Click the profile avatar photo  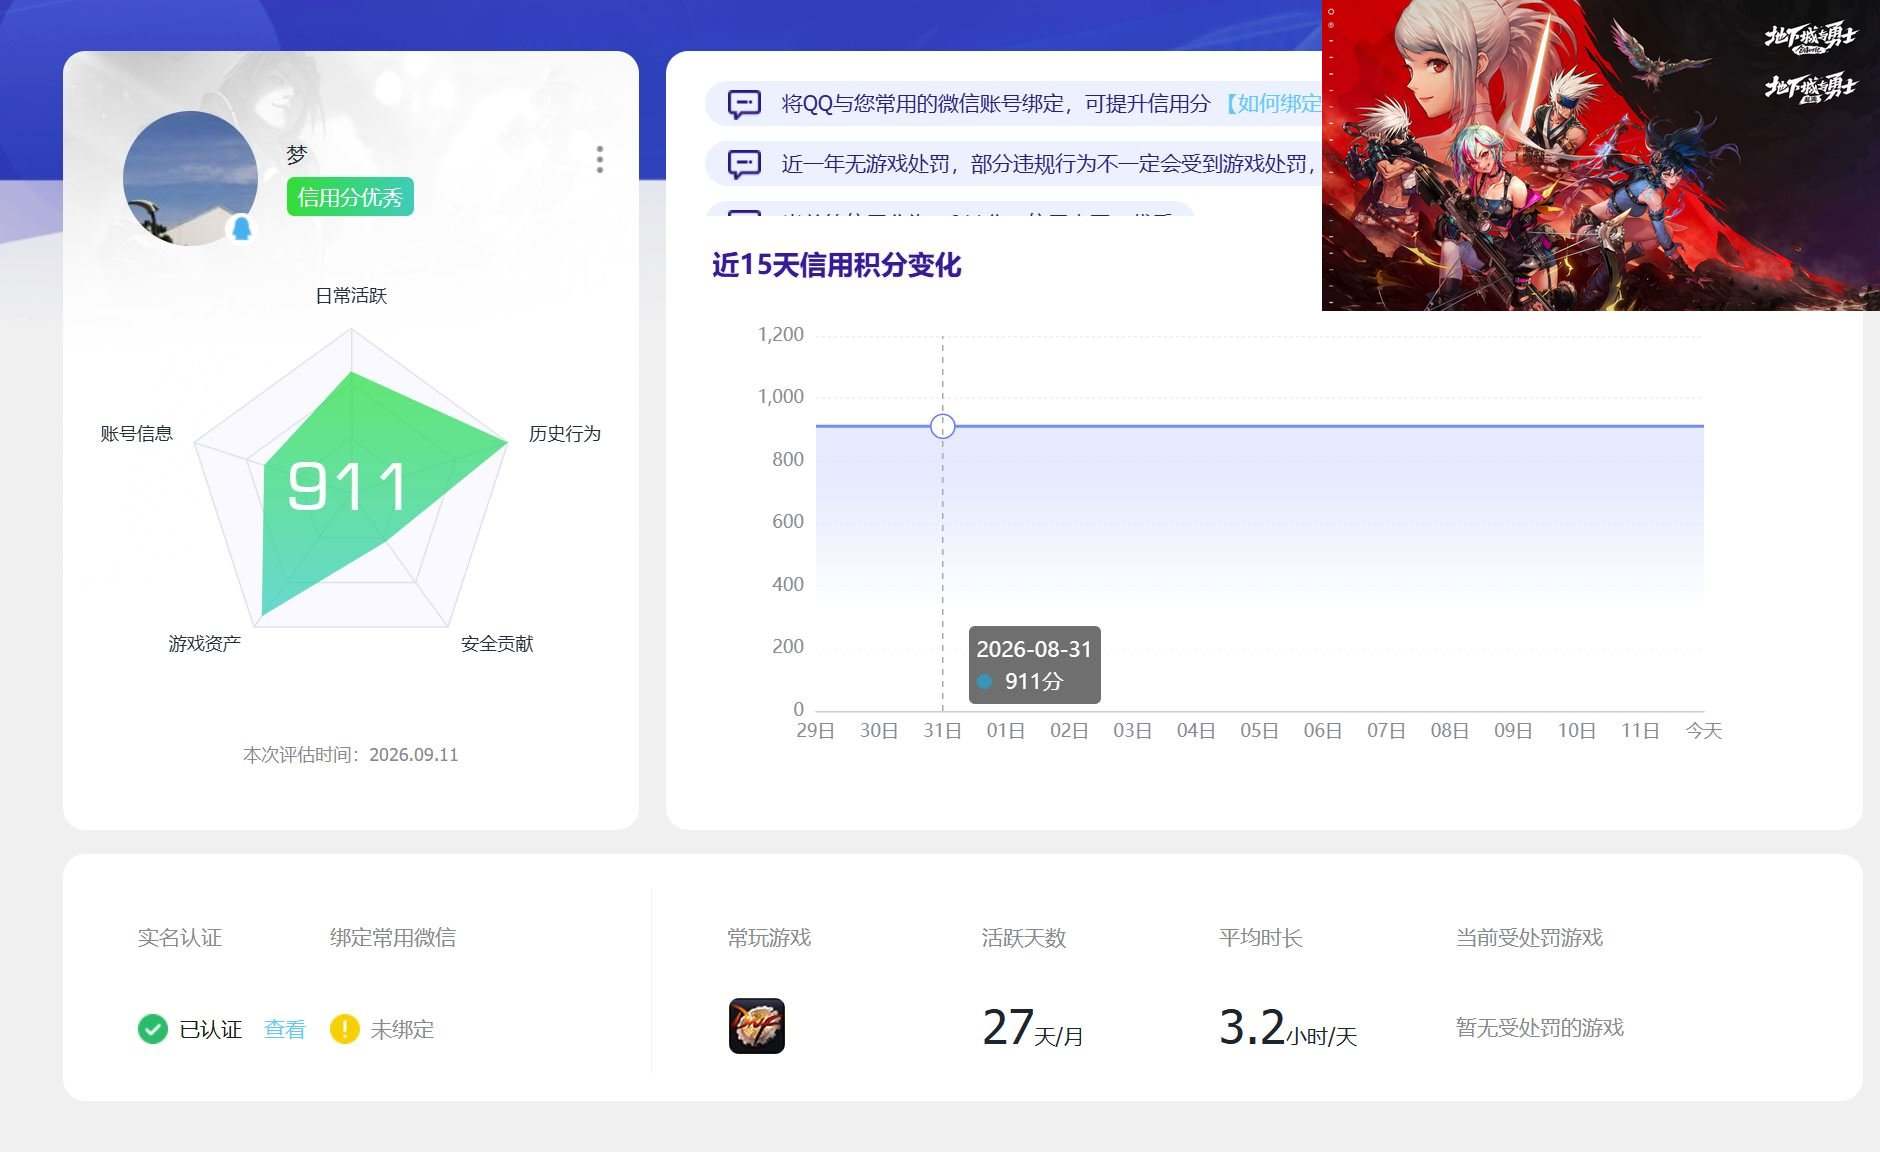[190, 178]
